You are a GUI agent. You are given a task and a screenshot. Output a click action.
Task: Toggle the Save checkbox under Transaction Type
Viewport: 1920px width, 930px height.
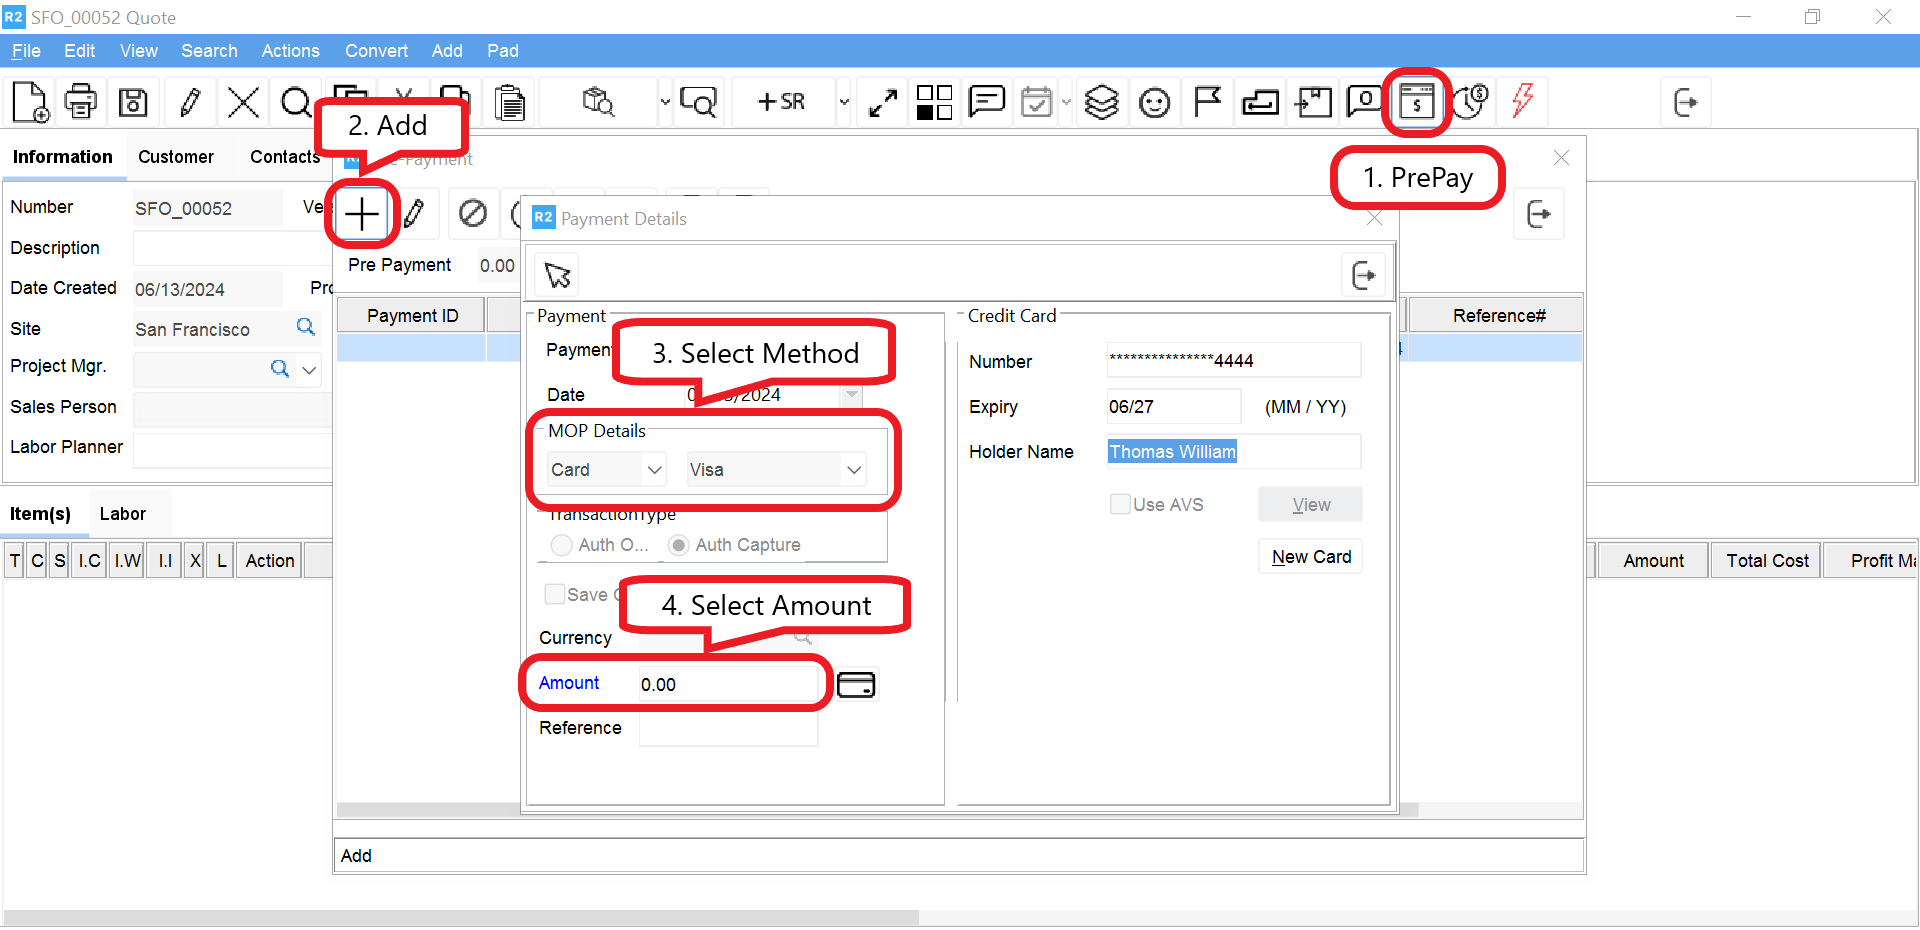[x=554, y=594]
